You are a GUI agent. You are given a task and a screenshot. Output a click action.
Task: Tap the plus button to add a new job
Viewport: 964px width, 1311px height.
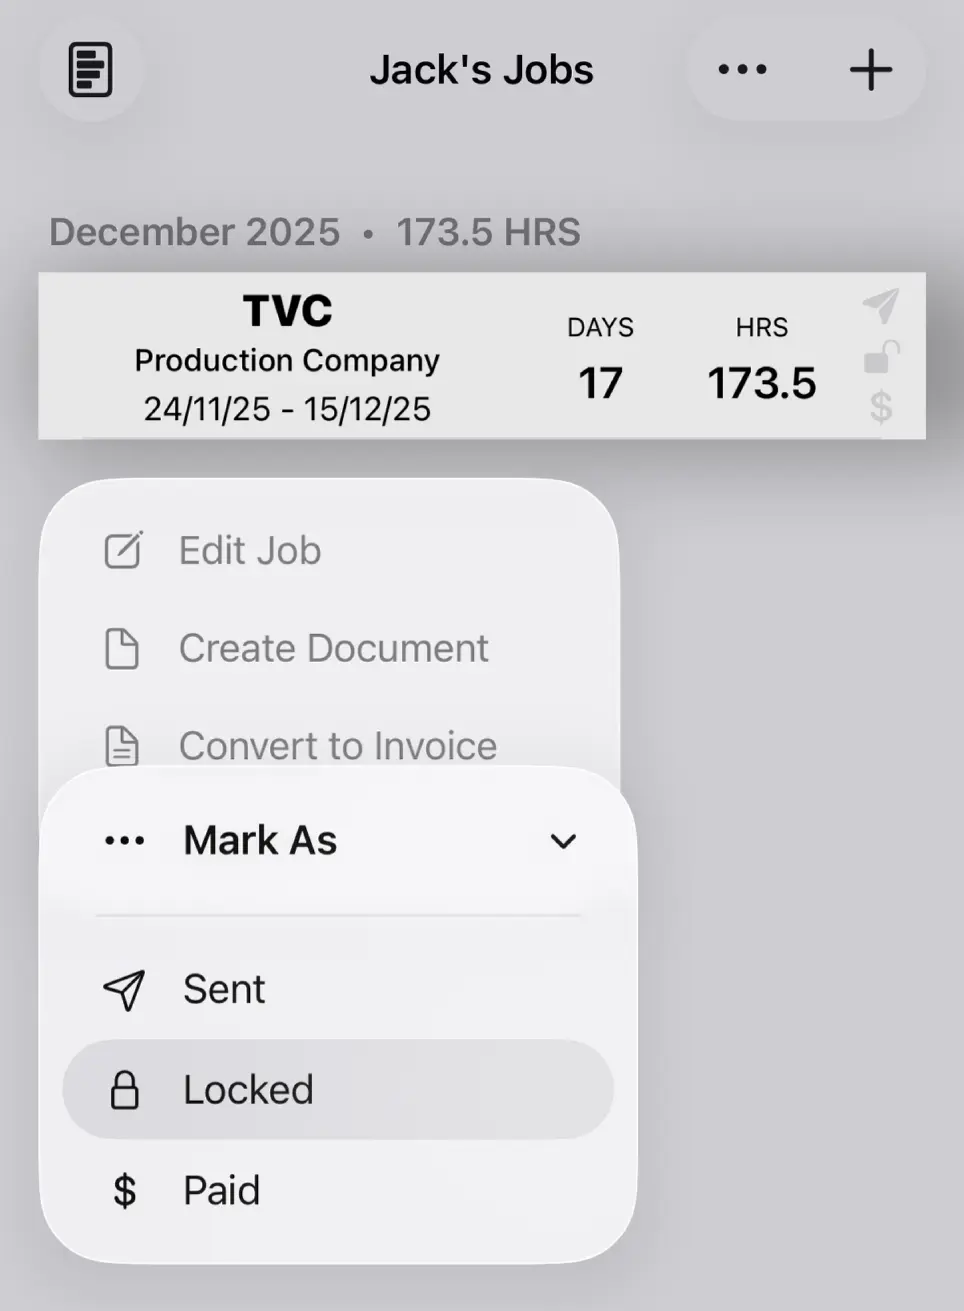(x=870, y=70)
